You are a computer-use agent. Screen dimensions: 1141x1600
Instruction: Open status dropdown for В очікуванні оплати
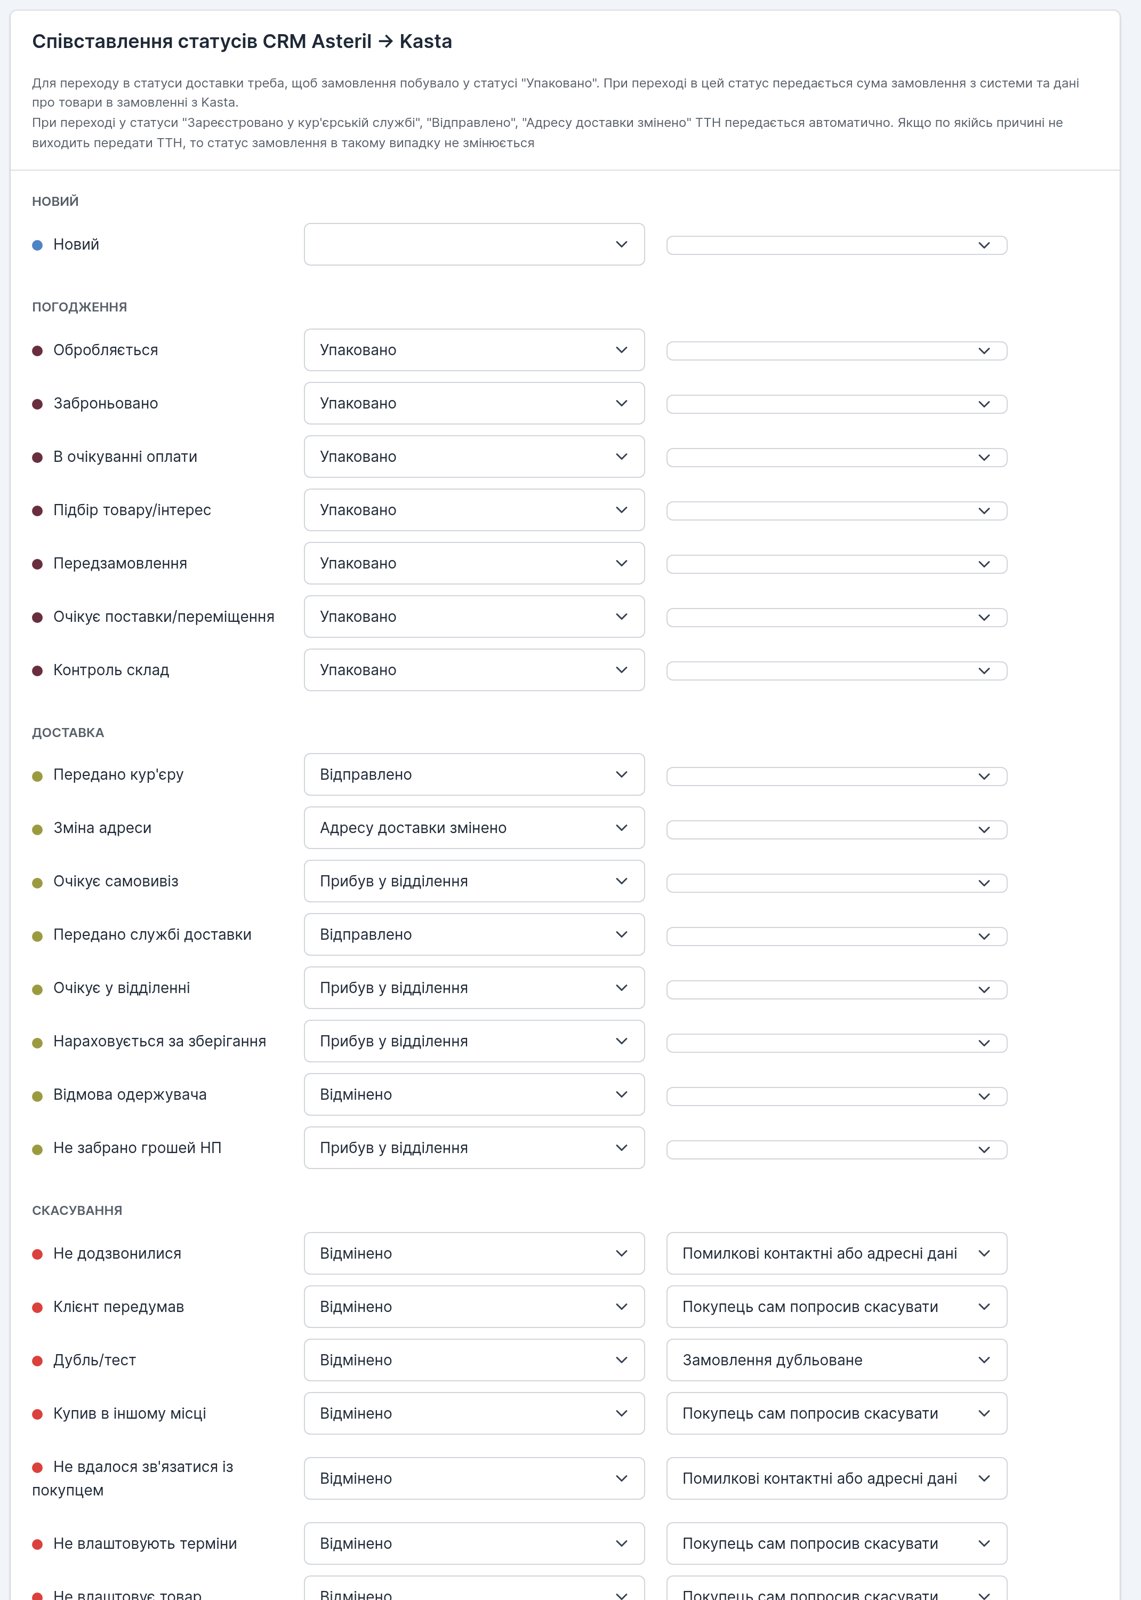(x=474, y=456)
